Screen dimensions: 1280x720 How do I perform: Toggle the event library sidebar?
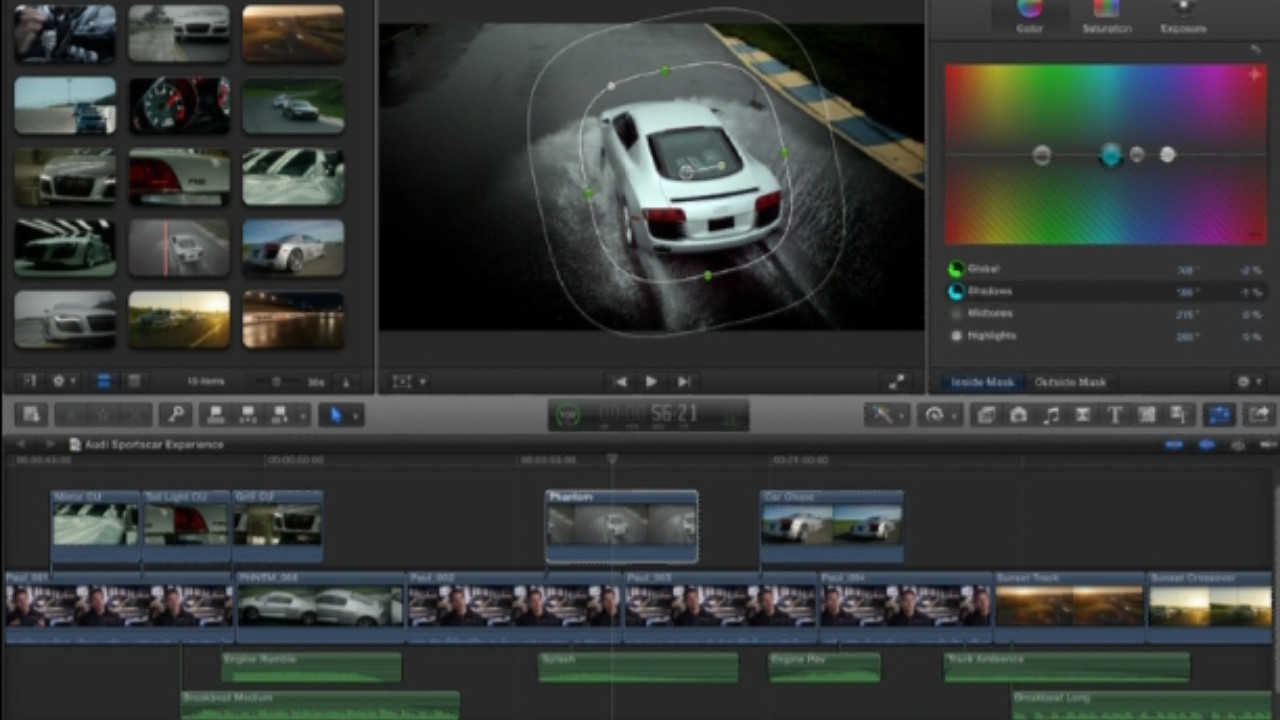click(x=29, y=382)
